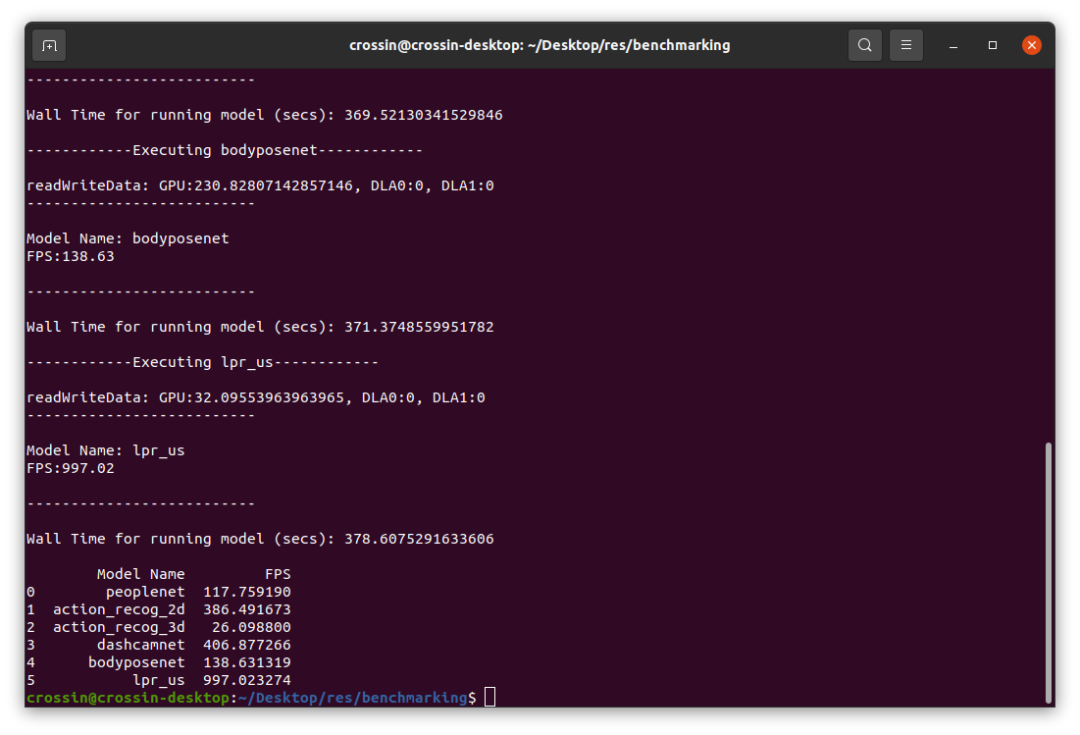Close the terminal window

click(1031, 45)
